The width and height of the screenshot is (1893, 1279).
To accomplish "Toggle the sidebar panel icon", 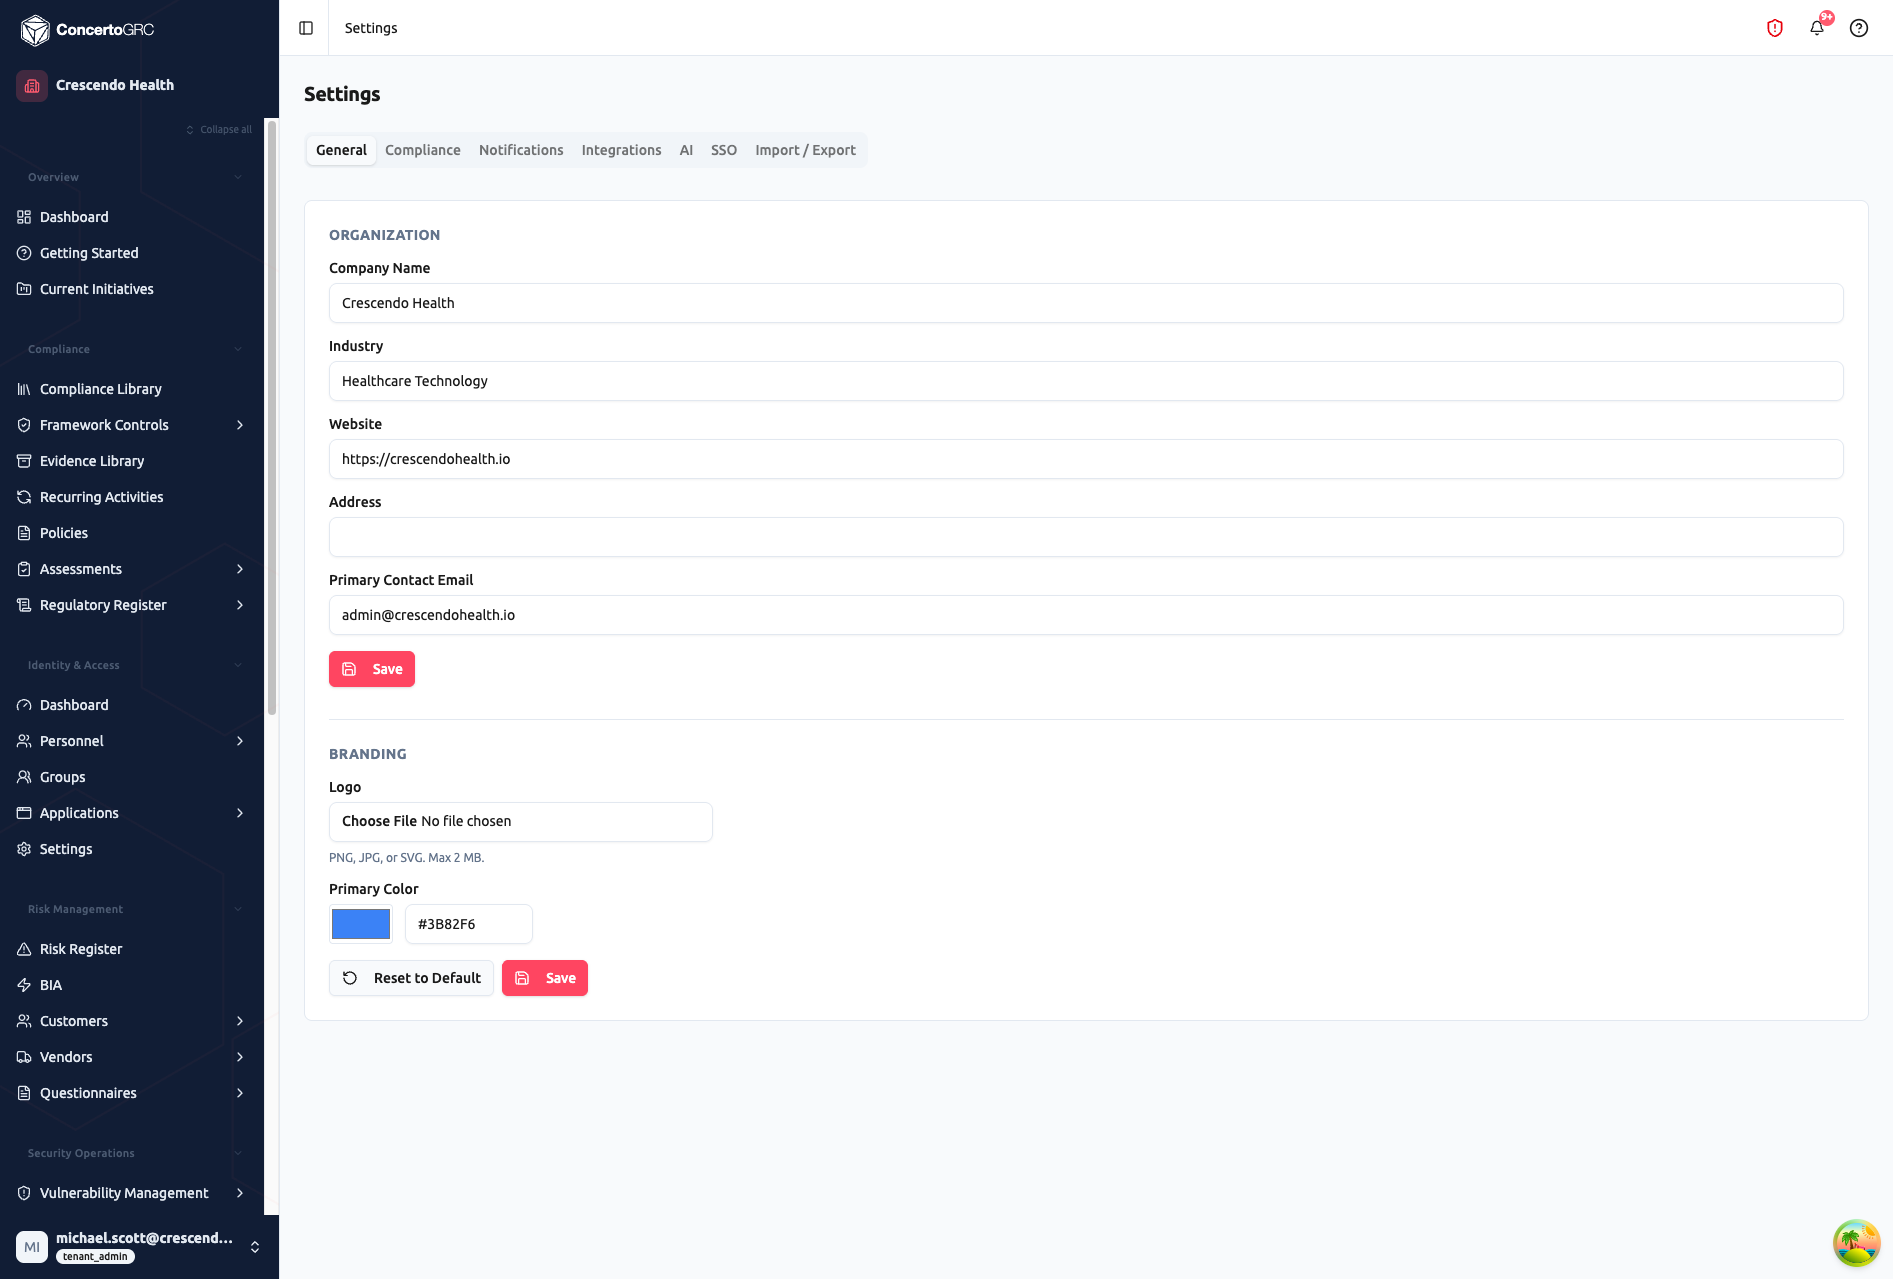I will (306, 28).
